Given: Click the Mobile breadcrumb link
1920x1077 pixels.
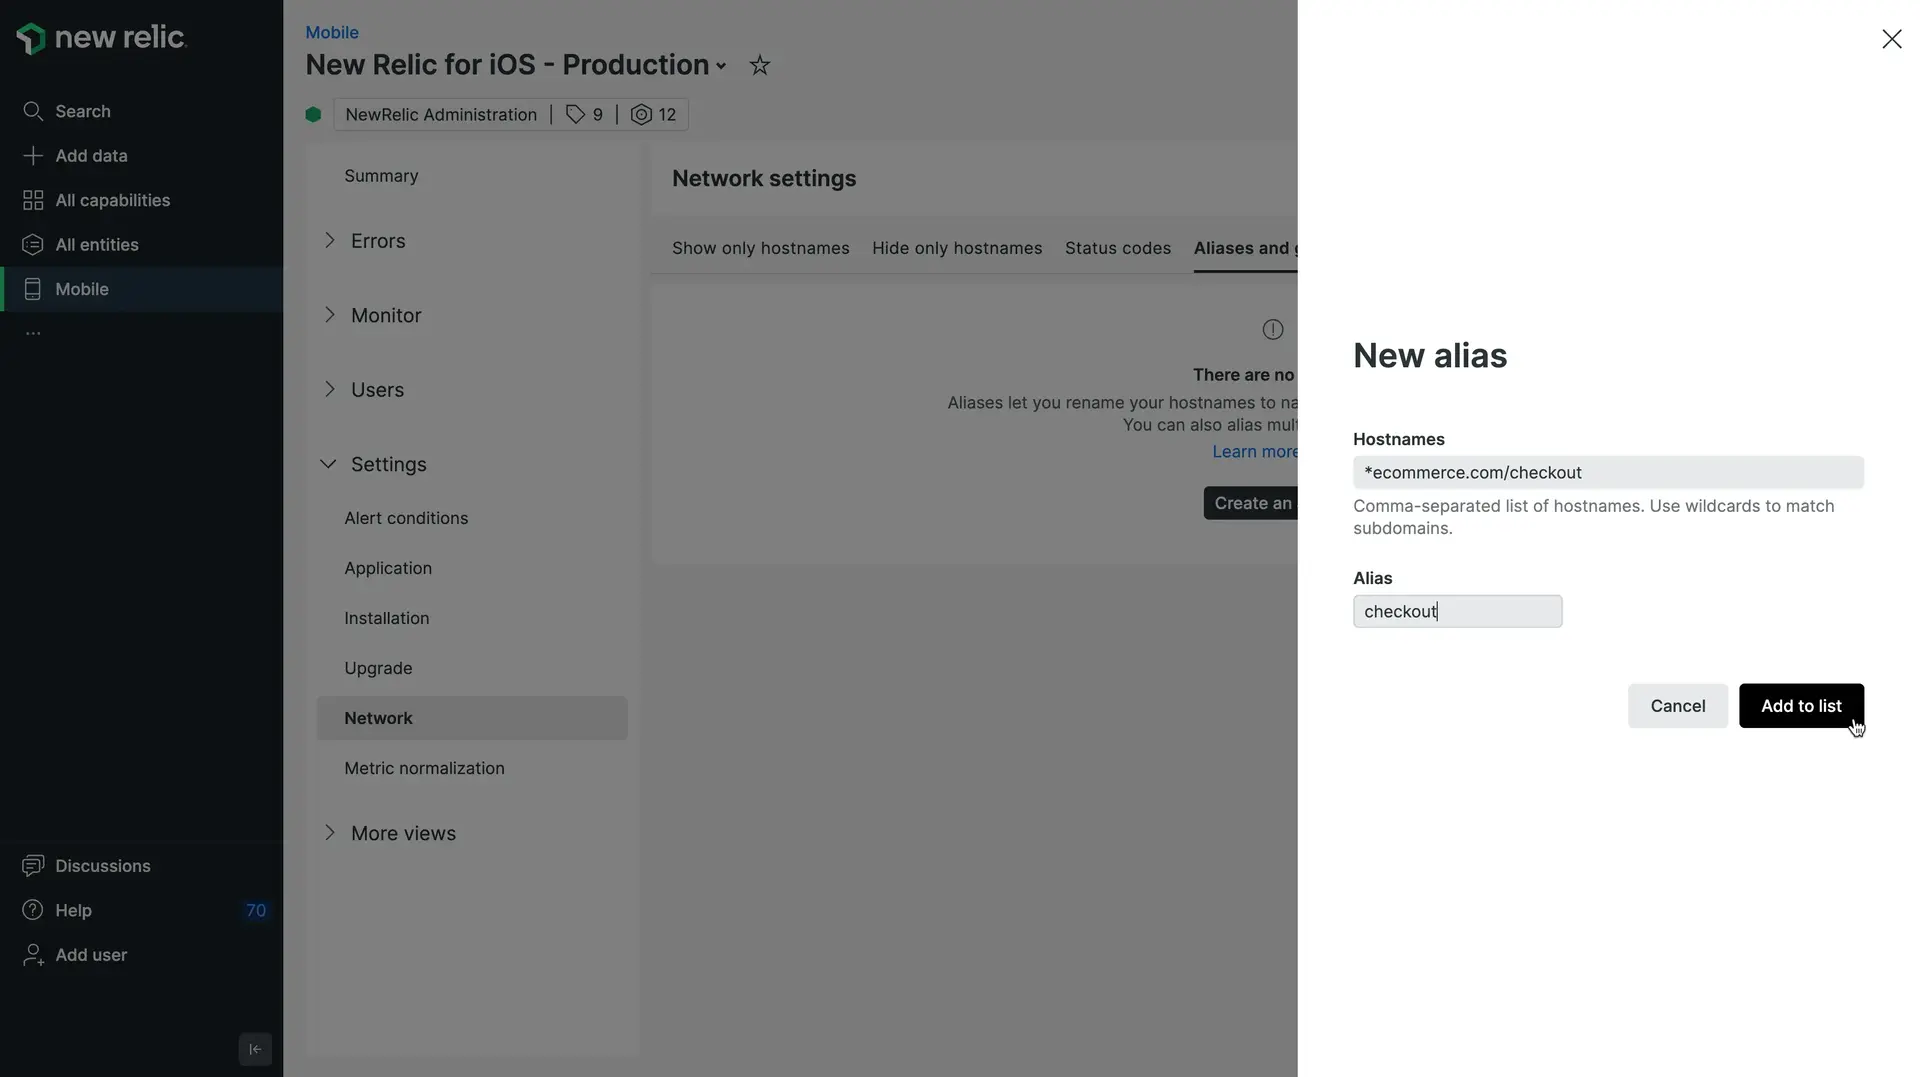Looking at the screenshot, I should click(x=332, y=32).
